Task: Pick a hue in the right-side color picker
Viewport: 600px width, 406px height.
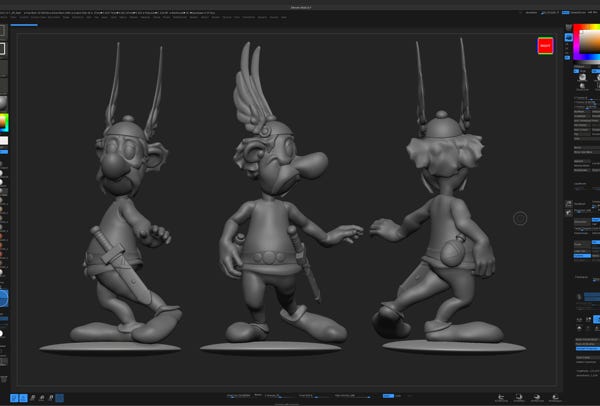Action: point(587,42)
